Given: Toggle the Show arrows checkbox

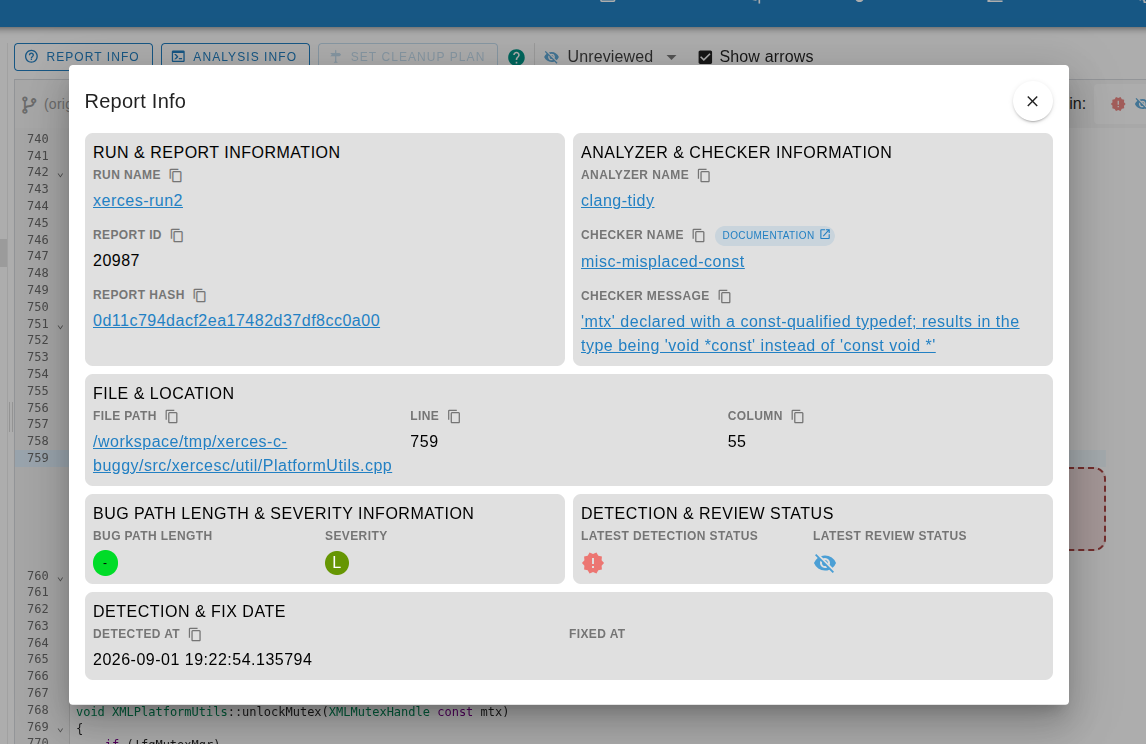Looking at the screenshot, I should 705,57.
